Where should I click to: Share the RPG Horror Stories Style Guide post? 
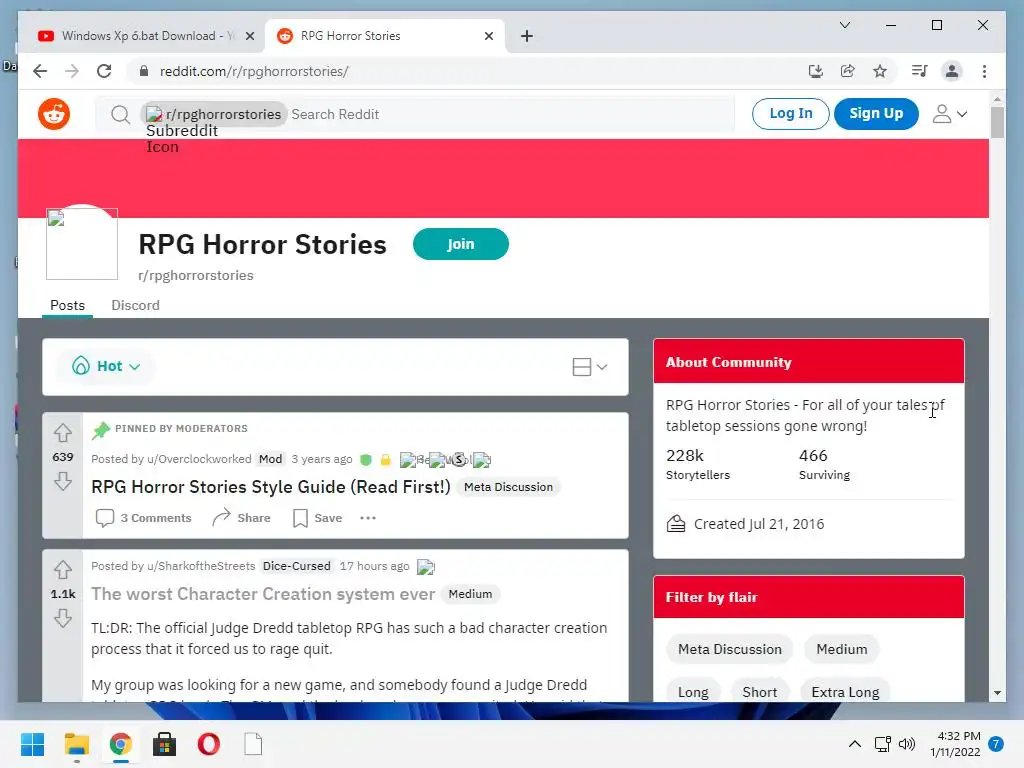tap(241, 518)
